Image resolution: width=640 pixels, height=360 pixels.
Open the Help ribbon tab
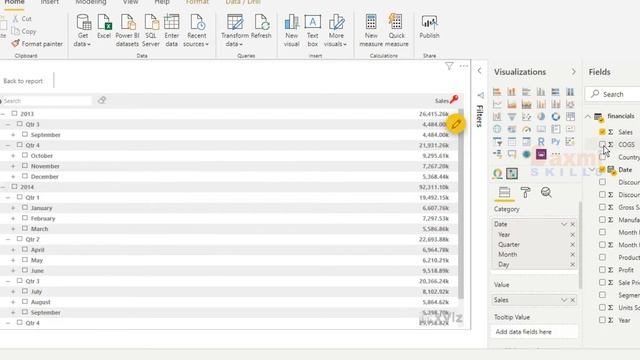tap(162, 2)
